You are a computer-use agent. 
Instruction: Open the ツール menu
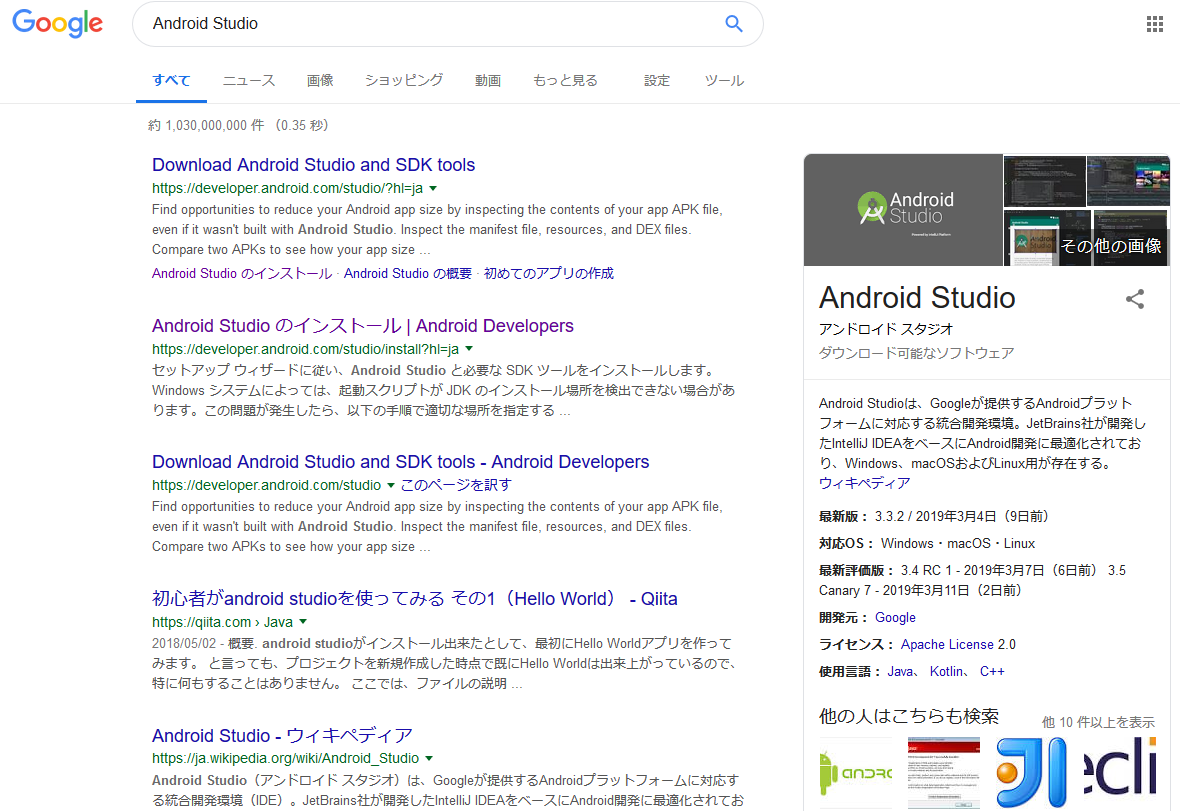pyautogui.click(x=724, y=80)
